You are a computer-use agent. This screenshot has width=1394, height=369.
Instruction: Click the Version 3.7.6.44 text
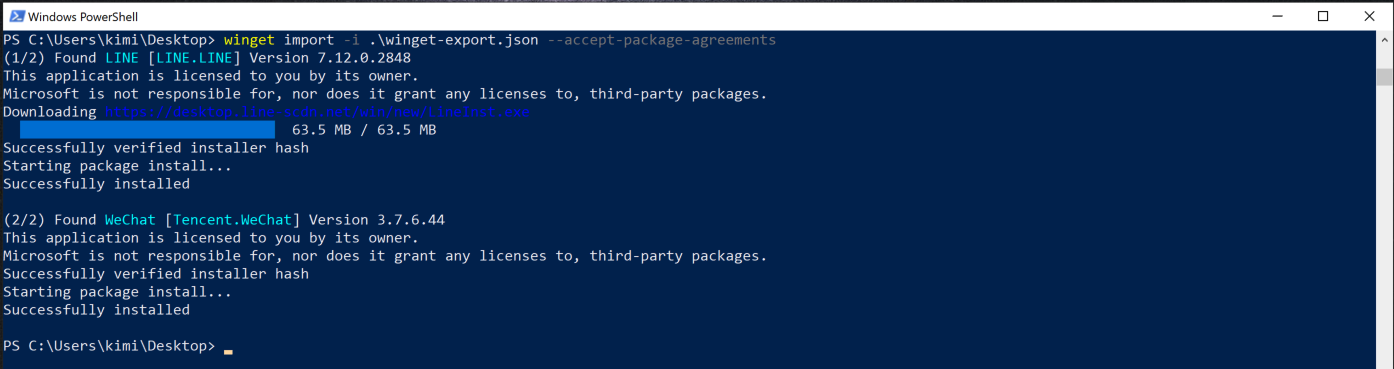coord(377,220)
